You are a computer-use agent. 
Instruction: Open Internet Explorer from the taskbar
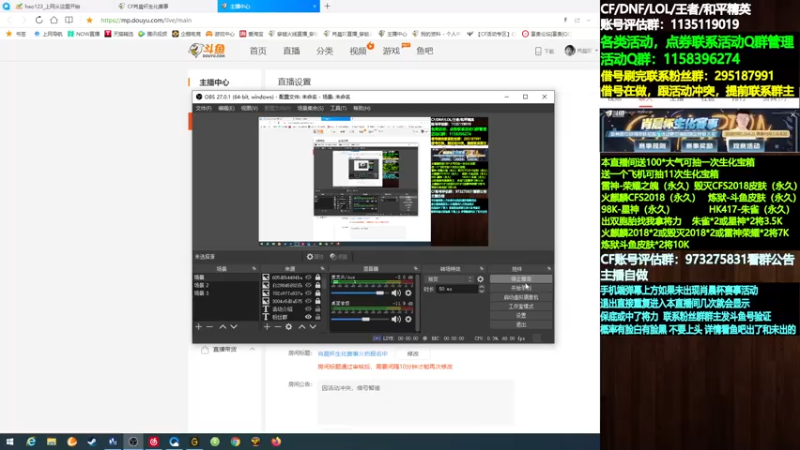pos(31,442)
